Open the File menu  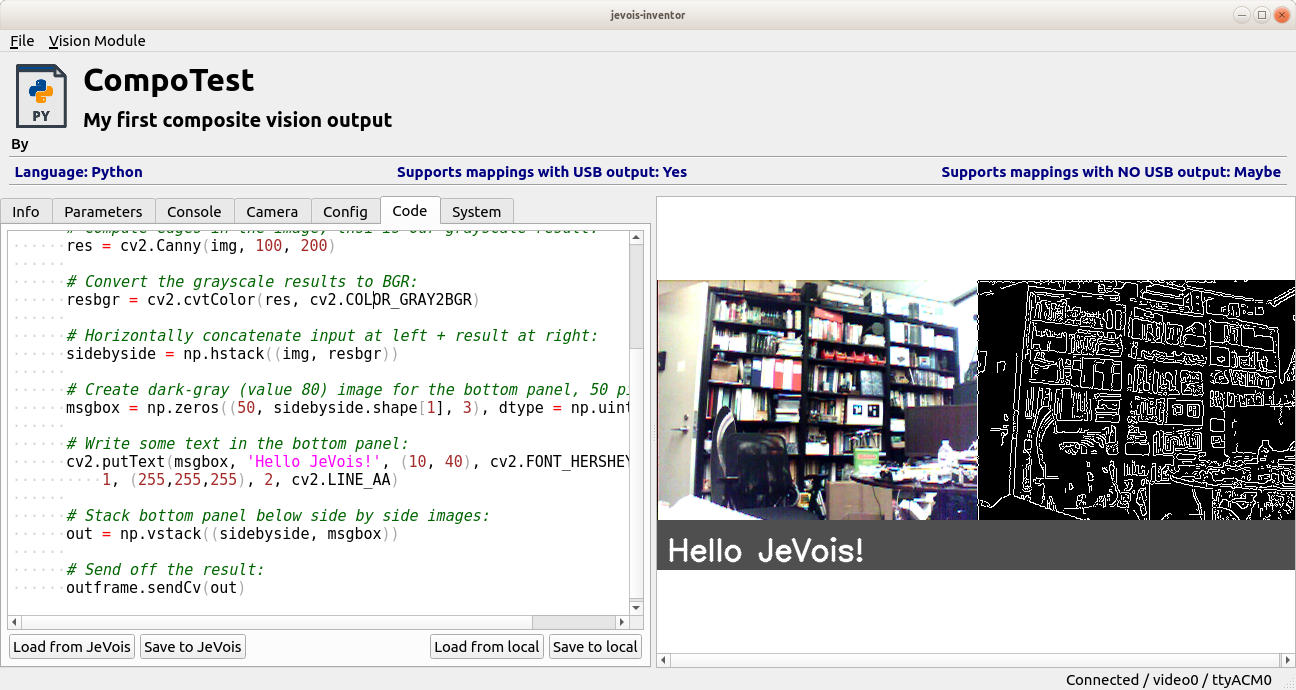click(22, 41)
